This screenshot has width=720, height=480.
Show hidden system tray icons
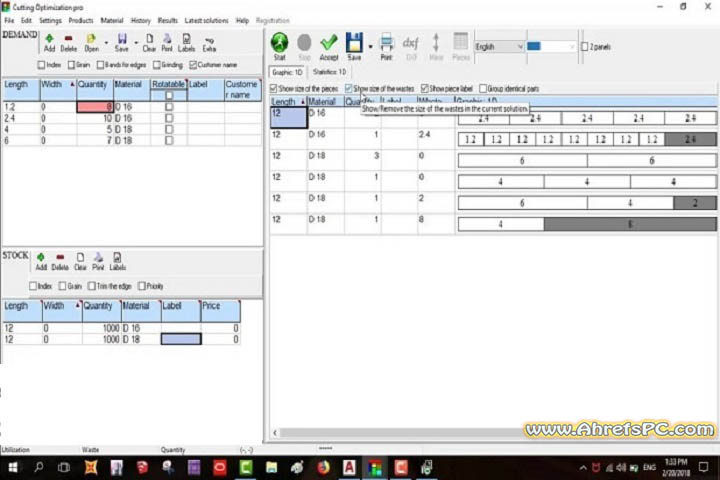[x=583, y=468]
